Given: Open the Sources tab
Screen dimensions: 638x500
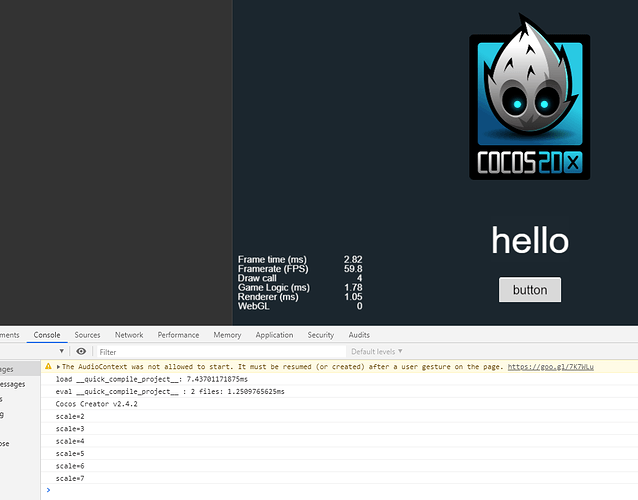Looking at the screenshot, I should [x=87, y=335].
